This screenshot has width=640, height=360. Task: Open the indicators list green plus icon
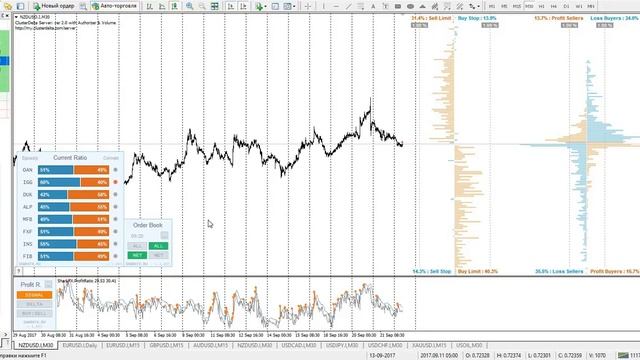click(x=259, y=6)
